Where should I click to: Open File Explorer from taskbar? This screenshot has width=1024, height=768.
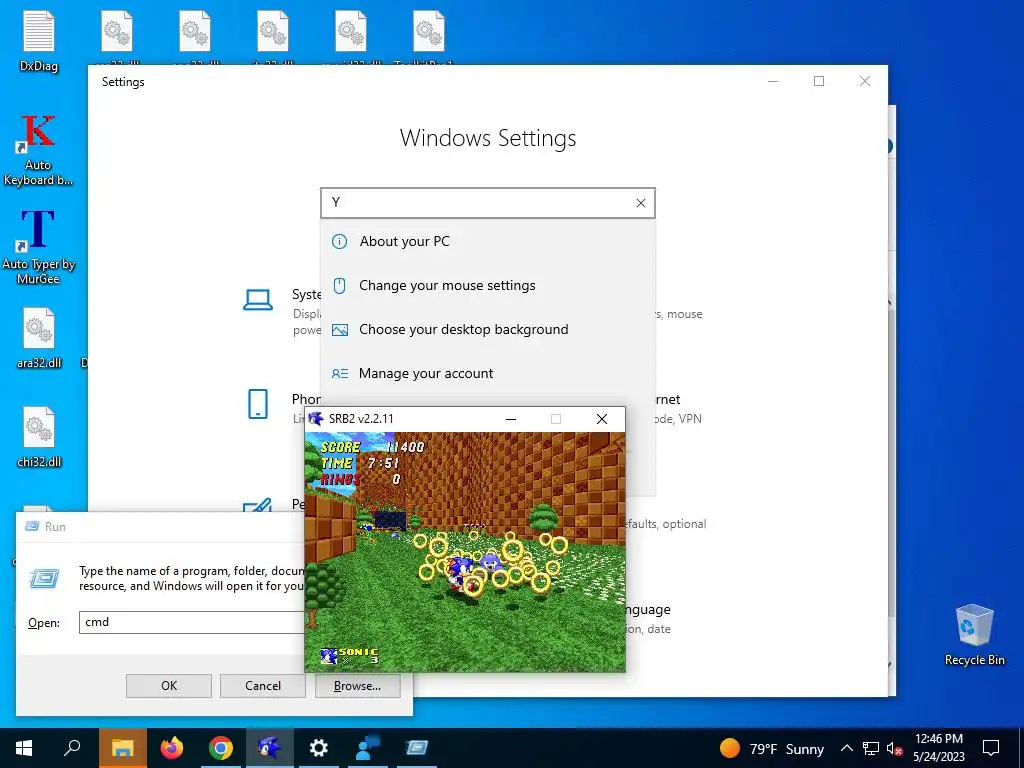click(x=122, y=748)
